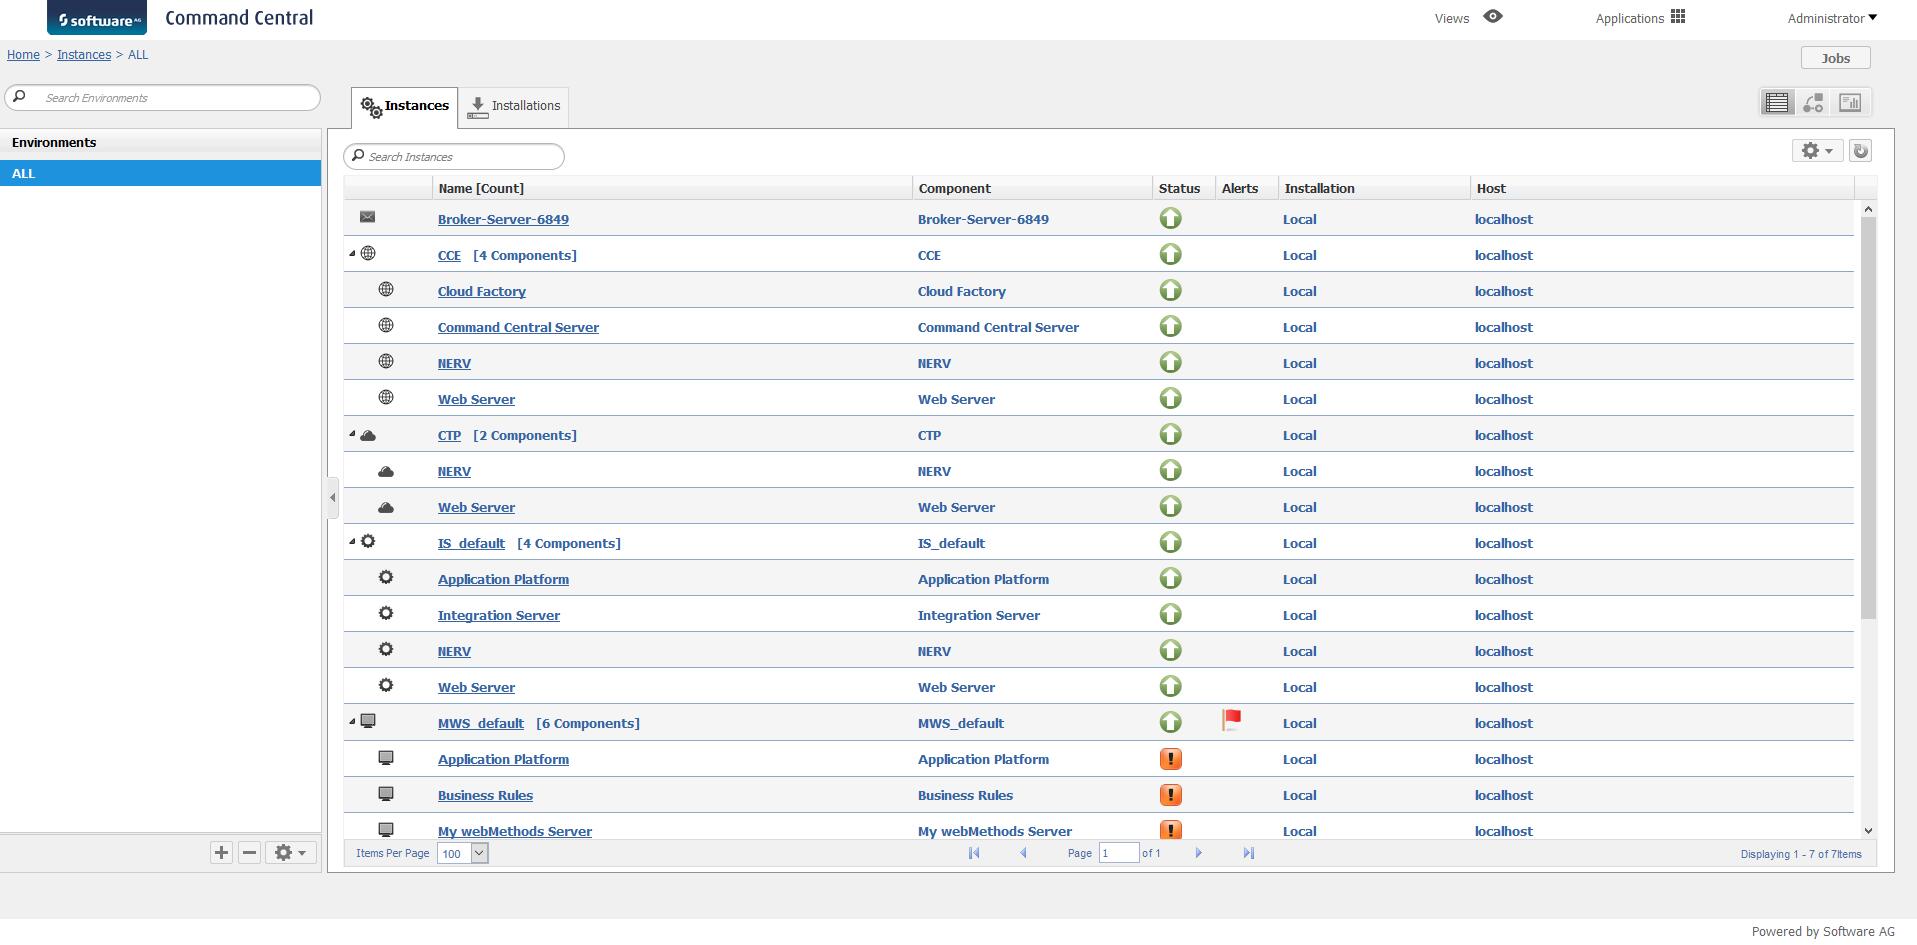Sort by the Component column header
This screenshot has height=945, width=1917.
click(1032, 188)
